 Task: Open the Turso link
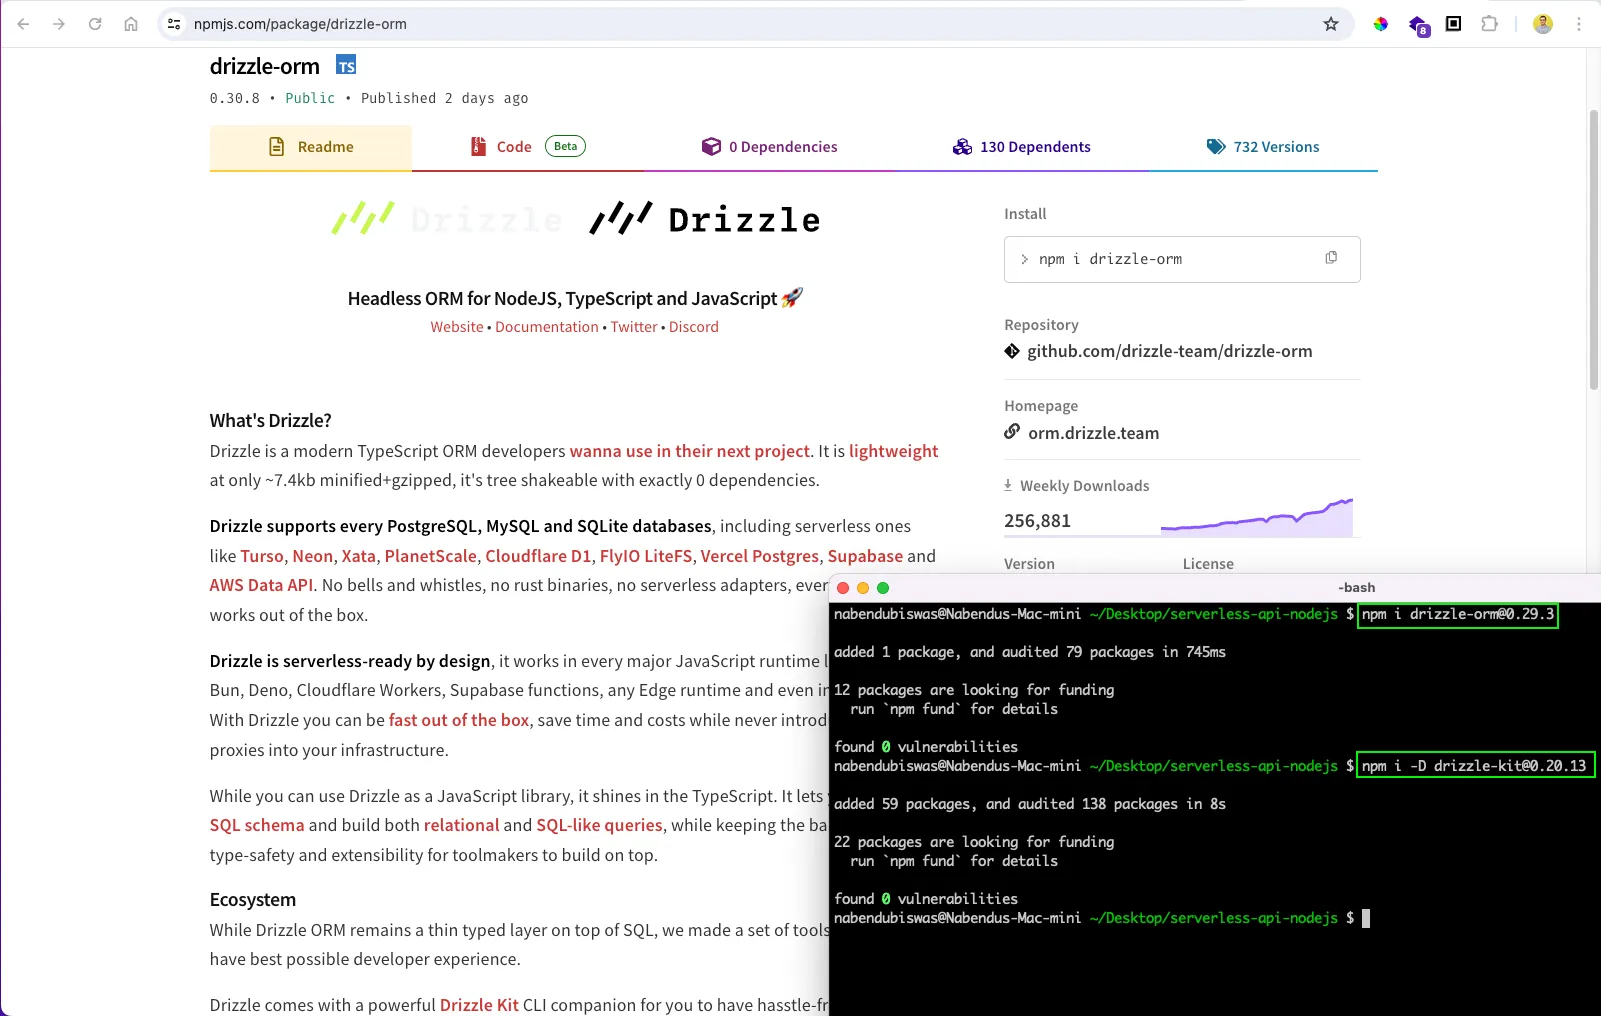pyautogui.click(x=262, y=556)
